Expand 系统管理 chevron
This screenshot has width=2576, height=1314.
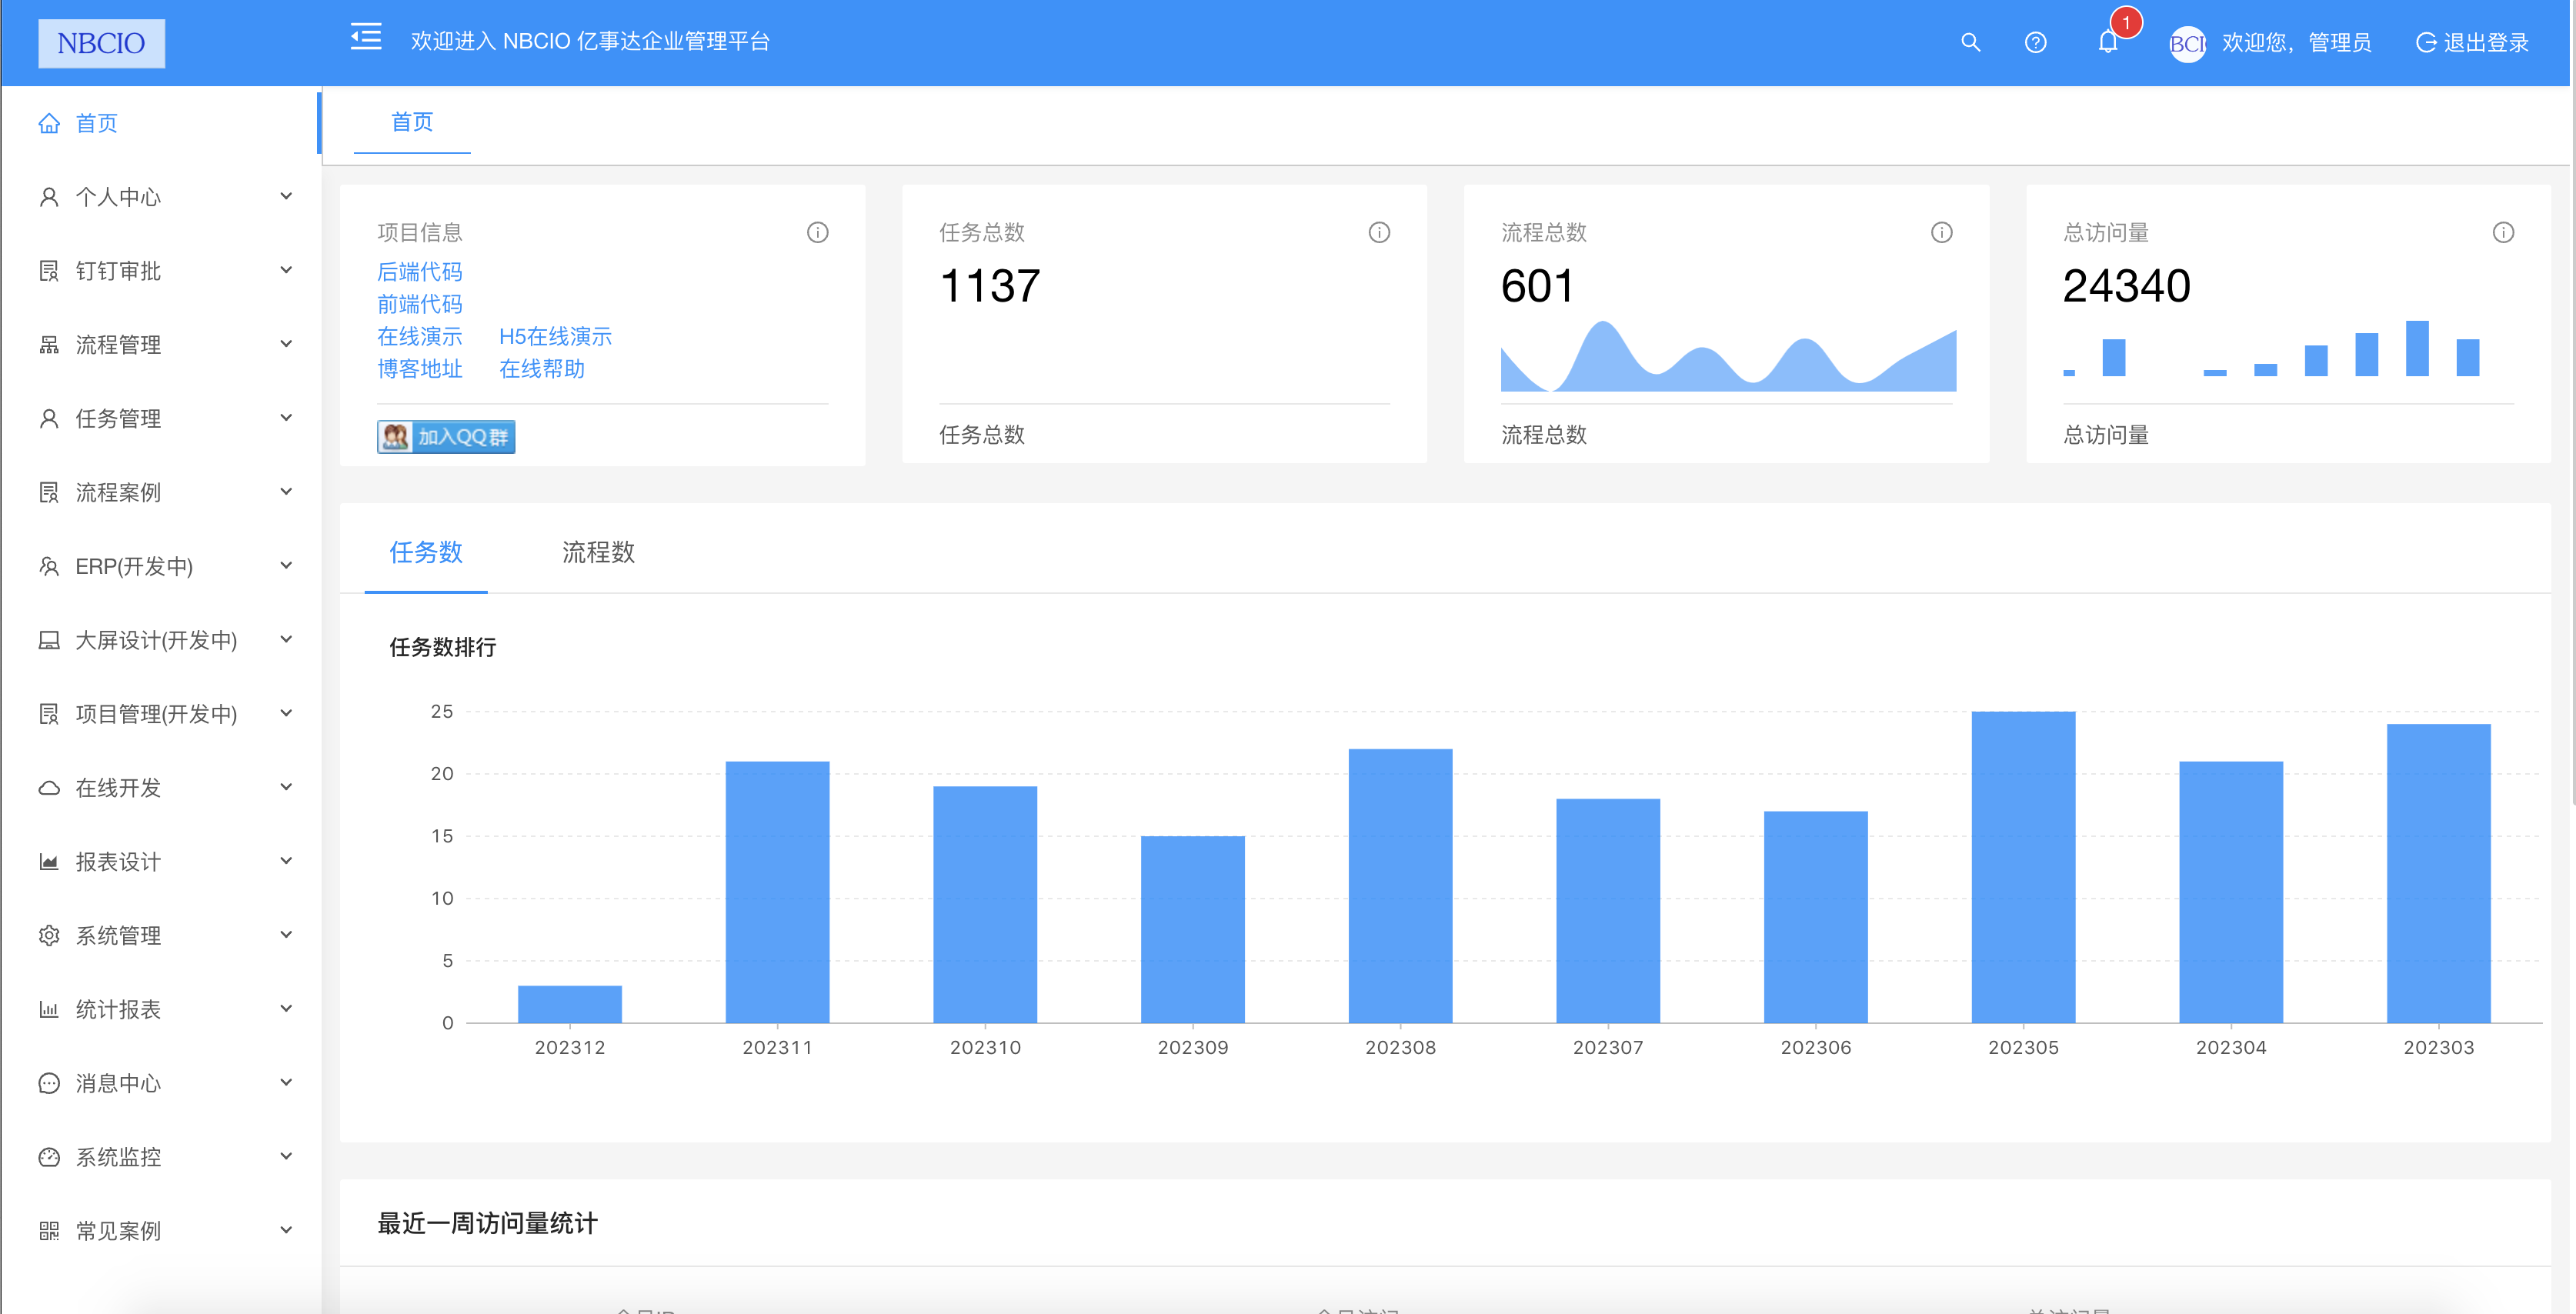pyautogui.click(x=286, y=934)
